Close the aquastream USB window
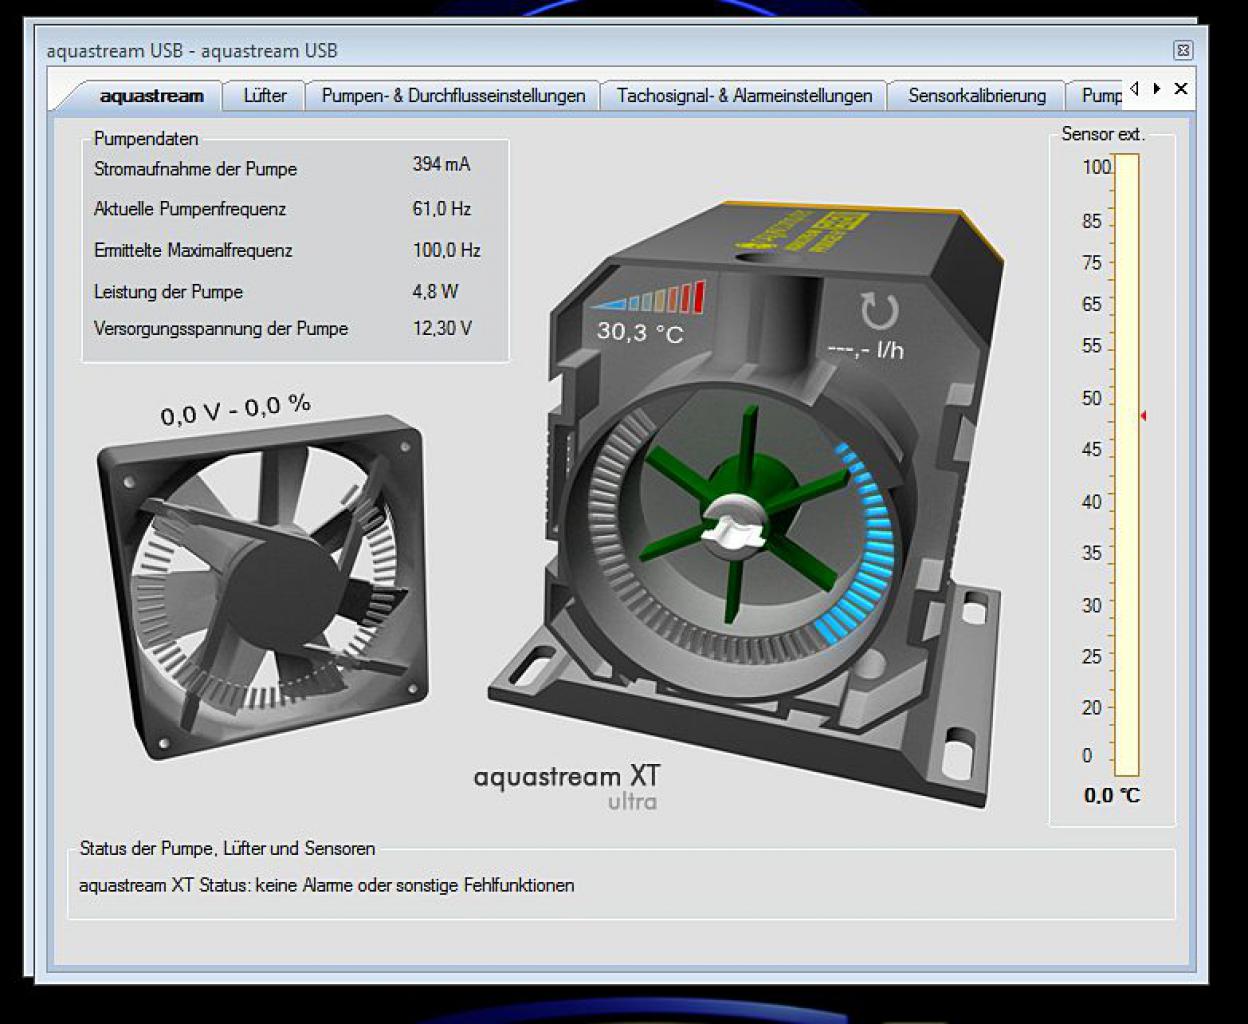The image size is (1248, 1024). (x=1183, y=50)
